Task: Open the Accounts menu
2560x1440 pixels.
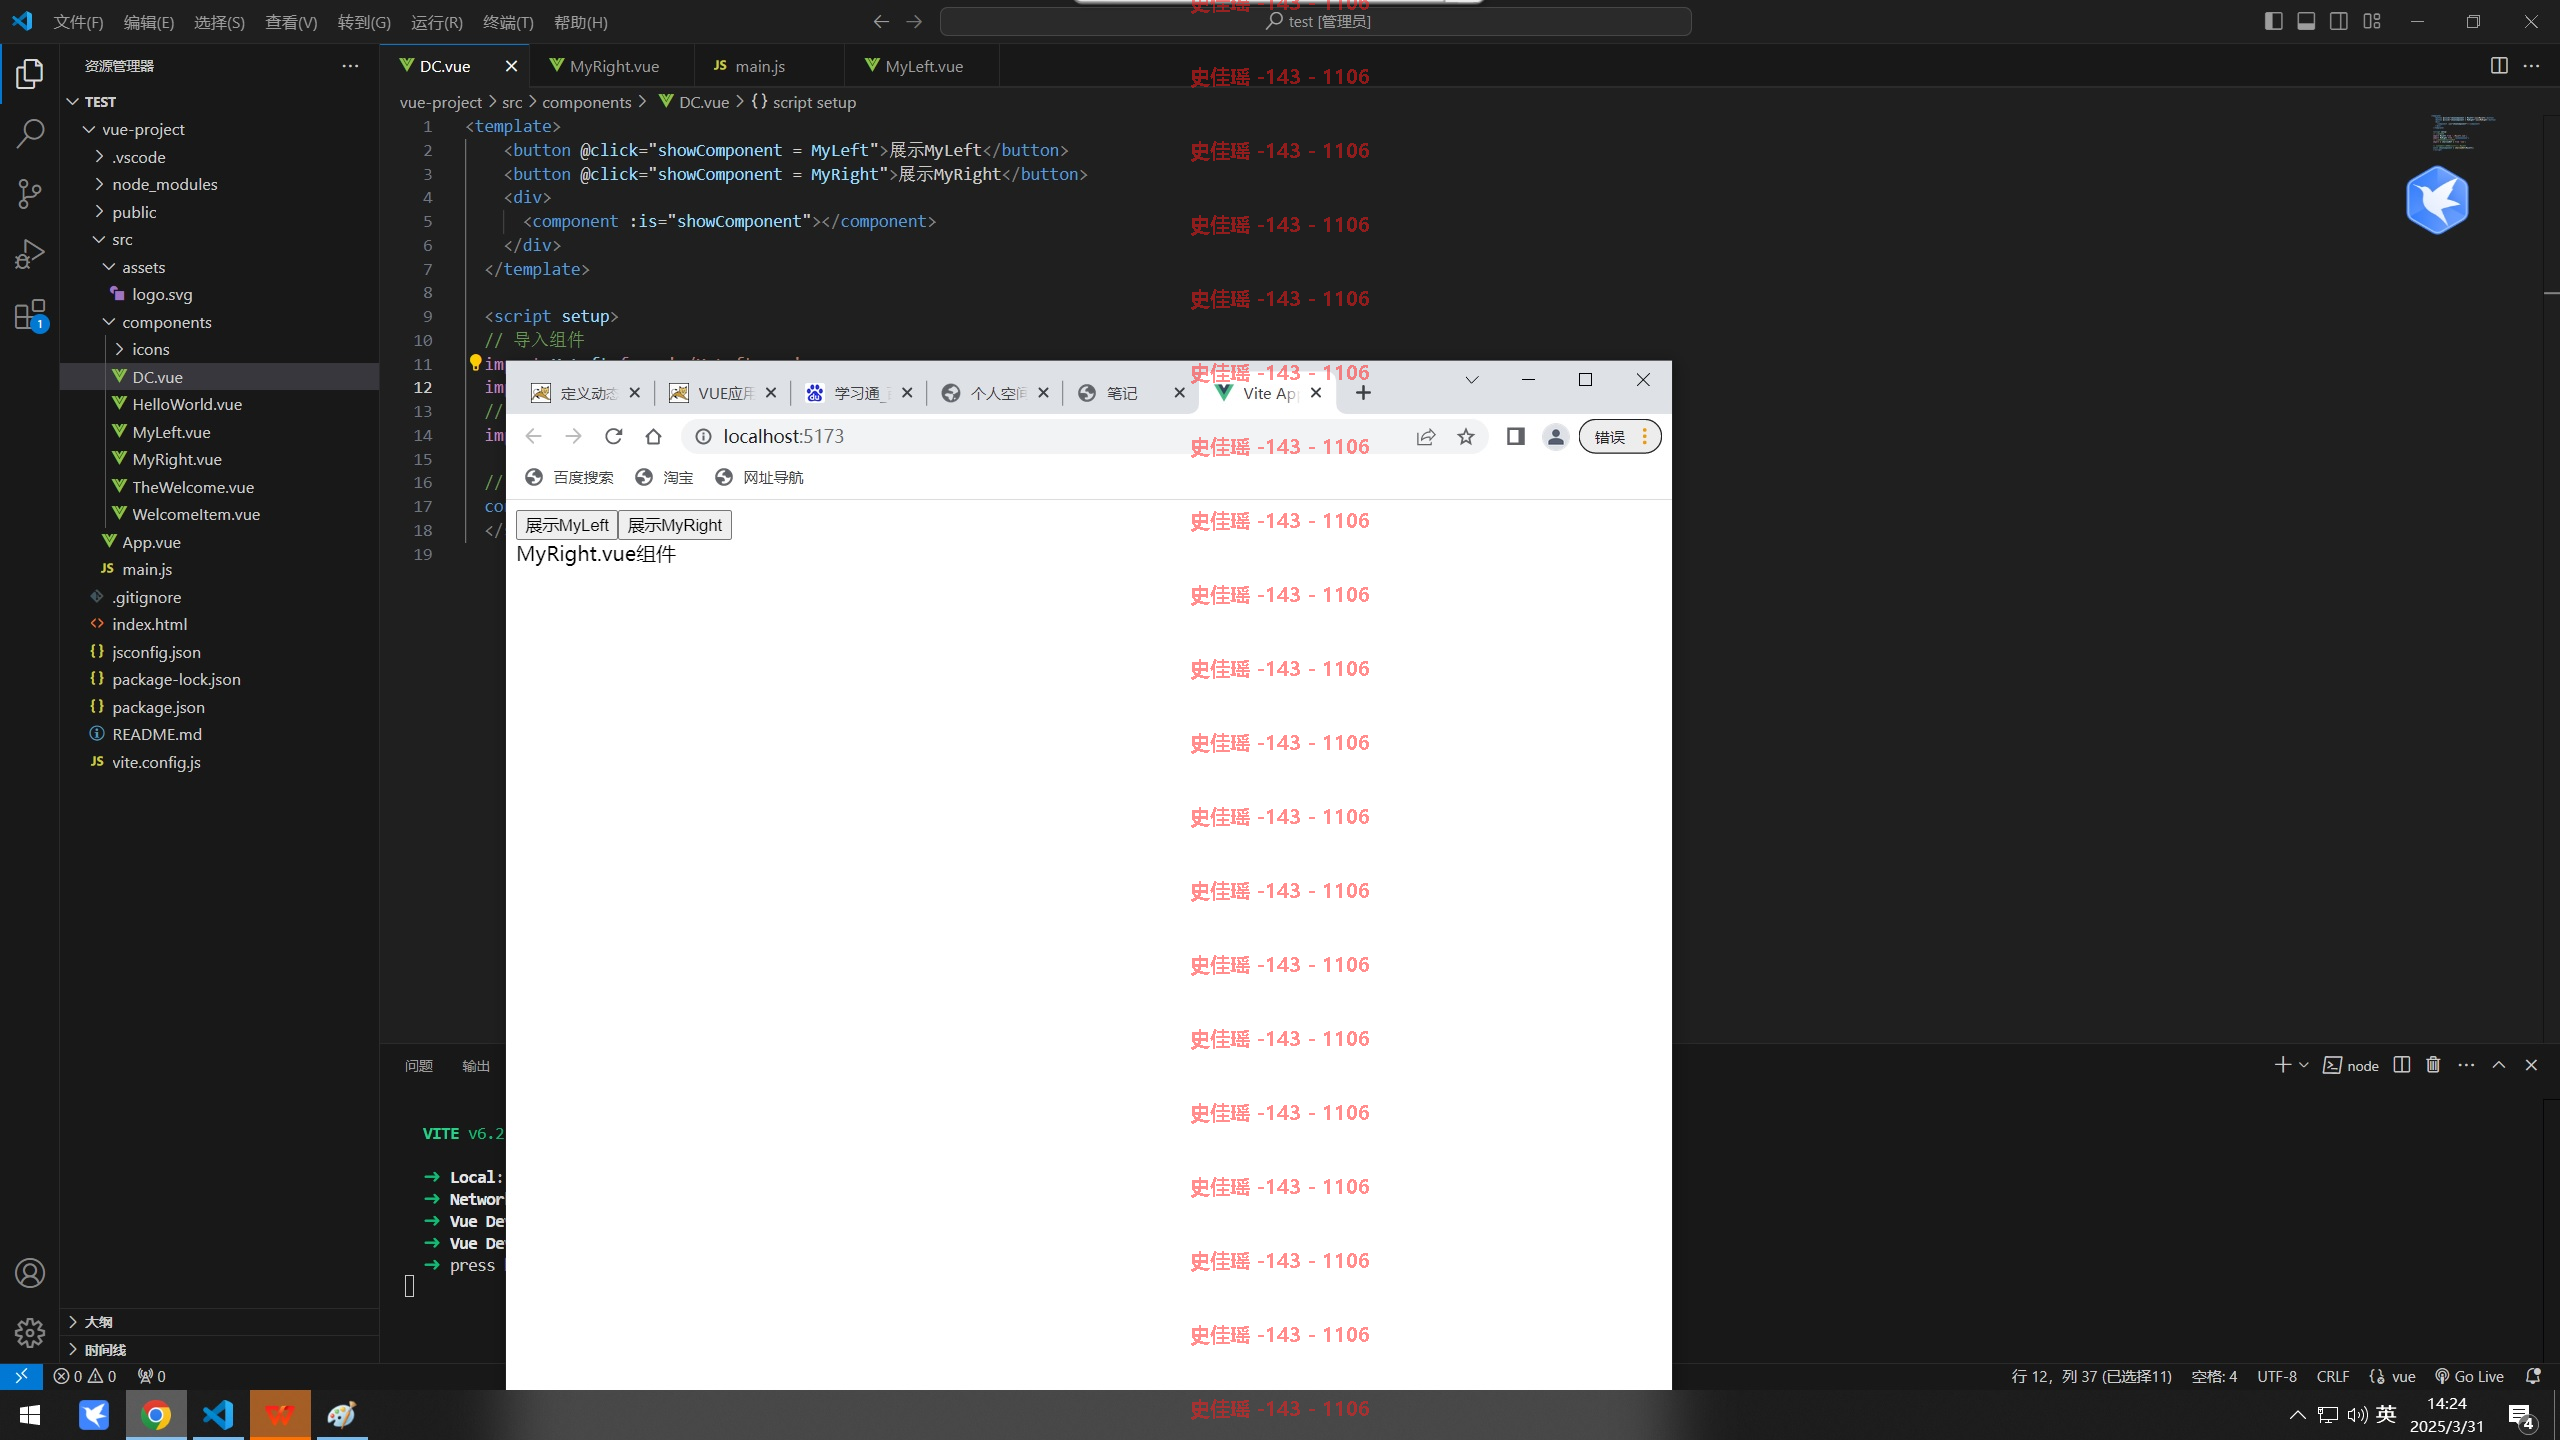Action: click(30, 1273)
